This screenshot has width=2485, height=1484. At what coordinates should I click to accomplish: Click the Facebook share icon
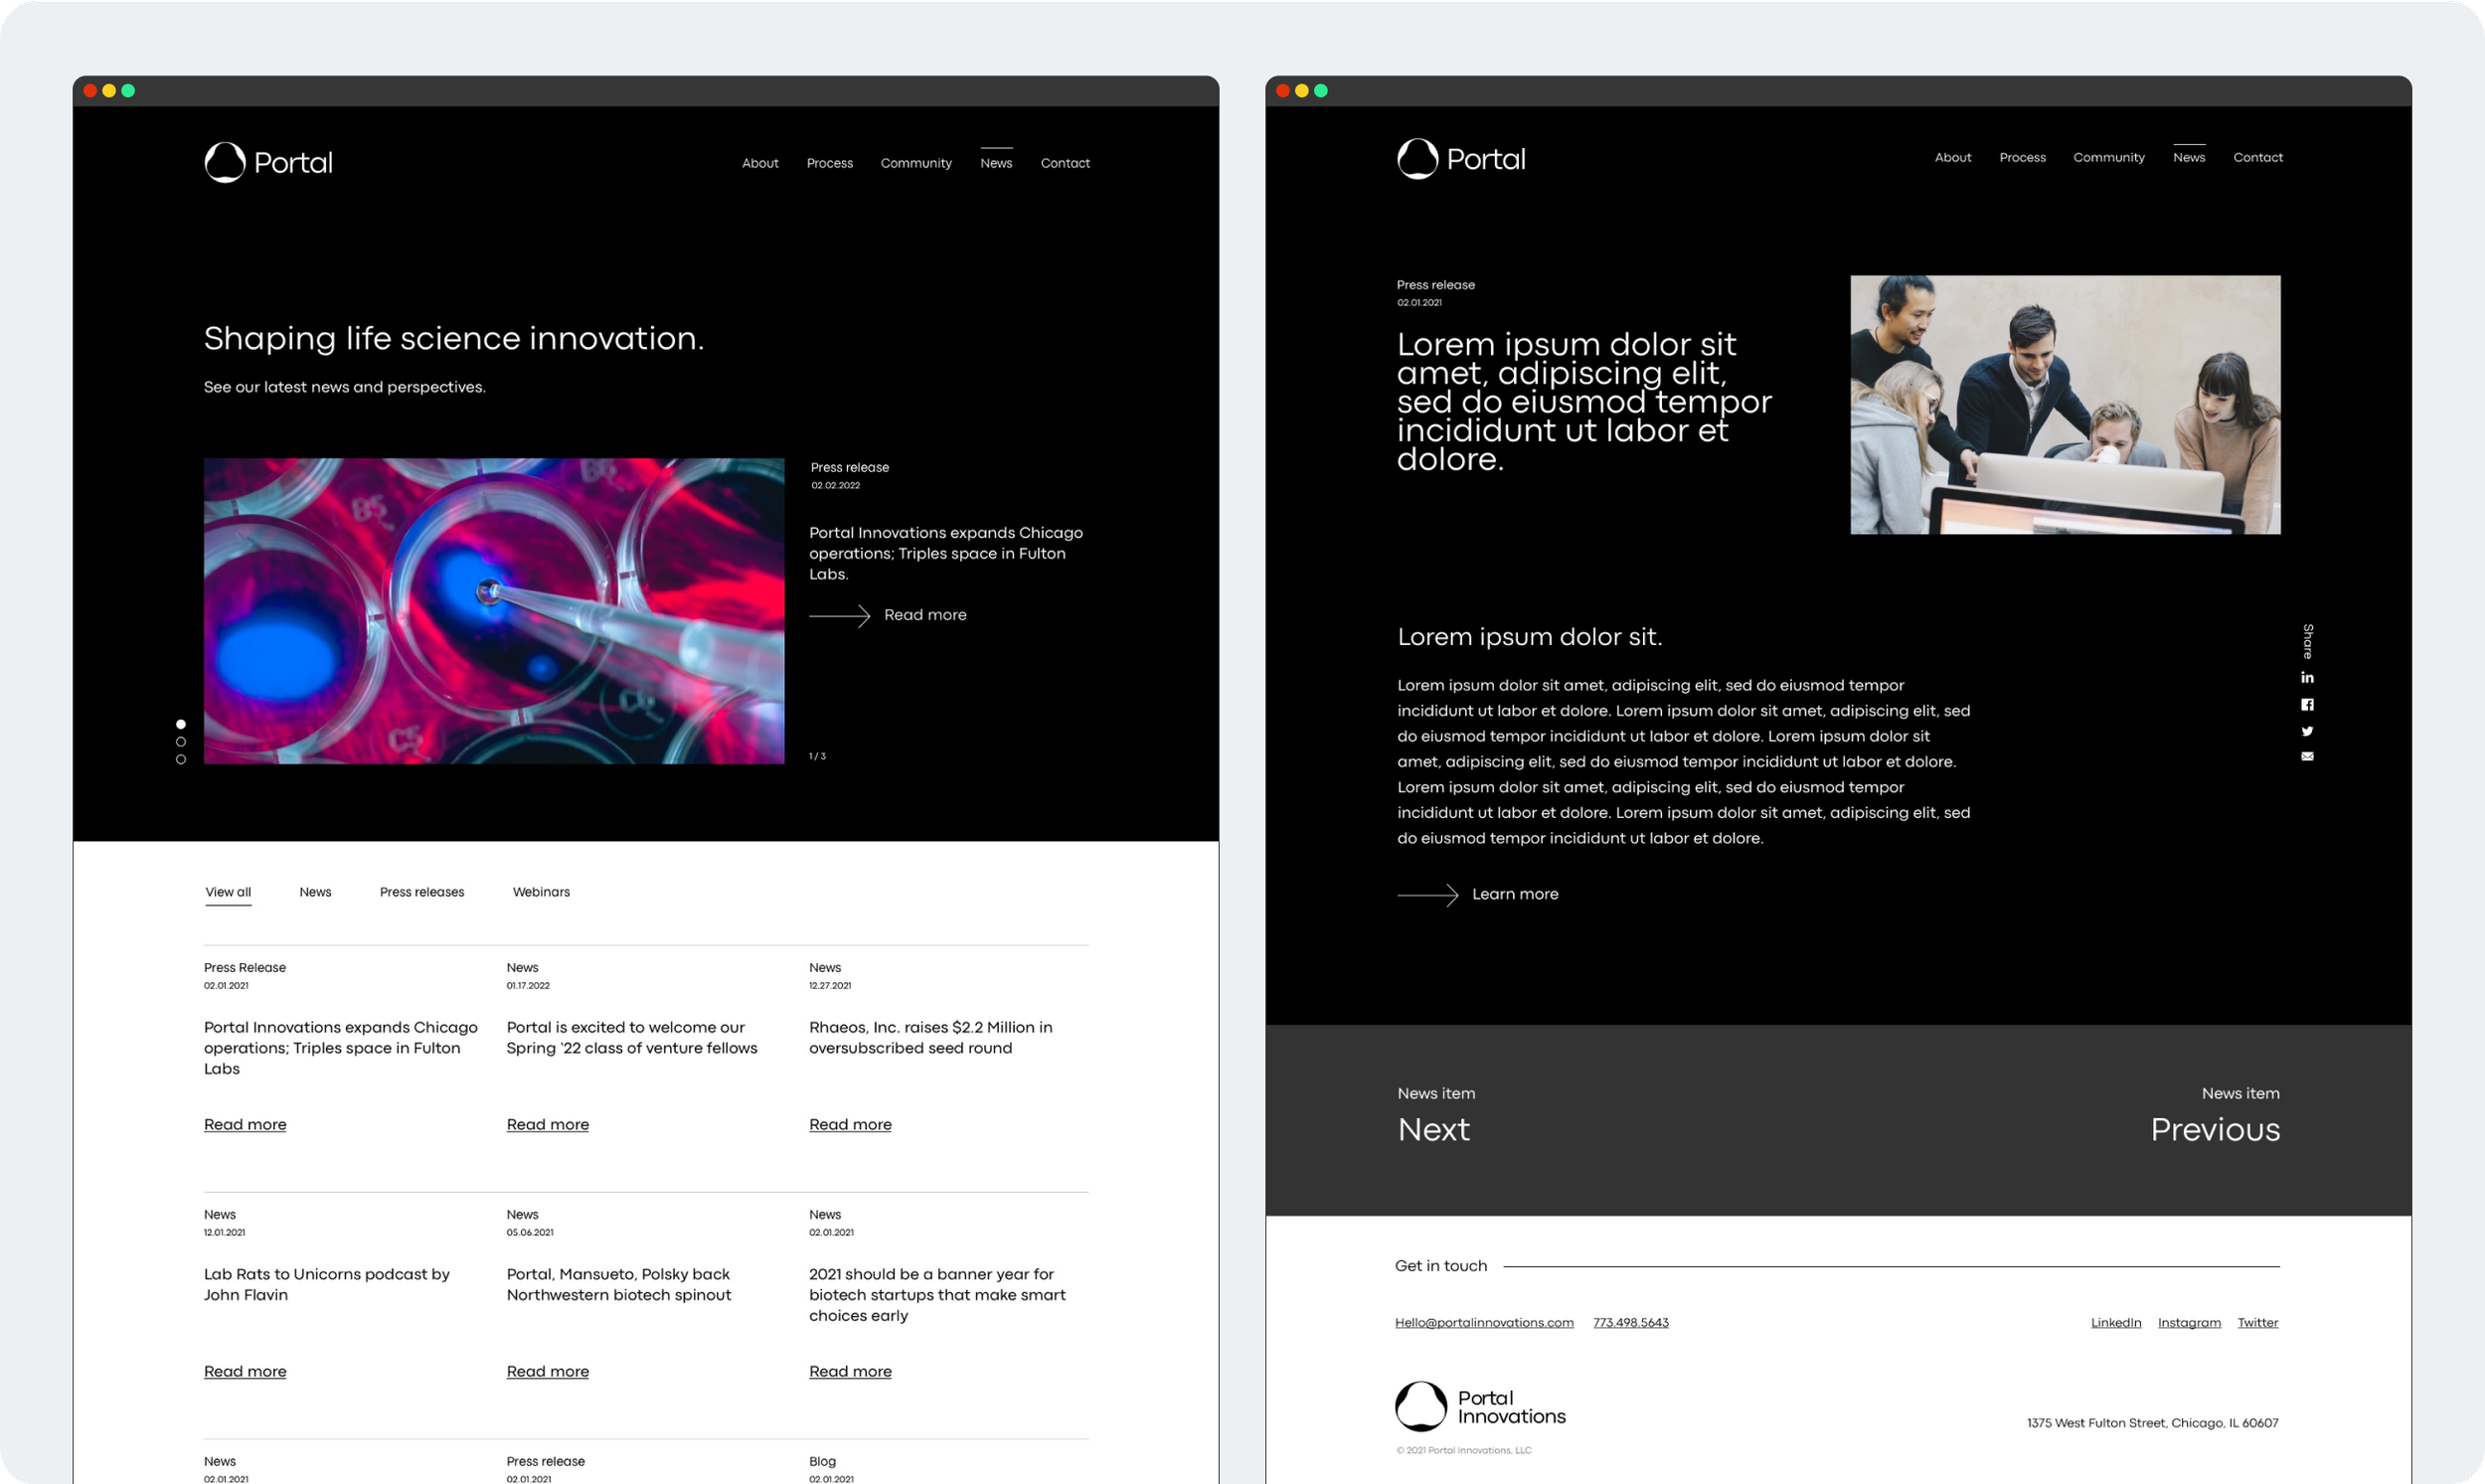coord(2307,705)
